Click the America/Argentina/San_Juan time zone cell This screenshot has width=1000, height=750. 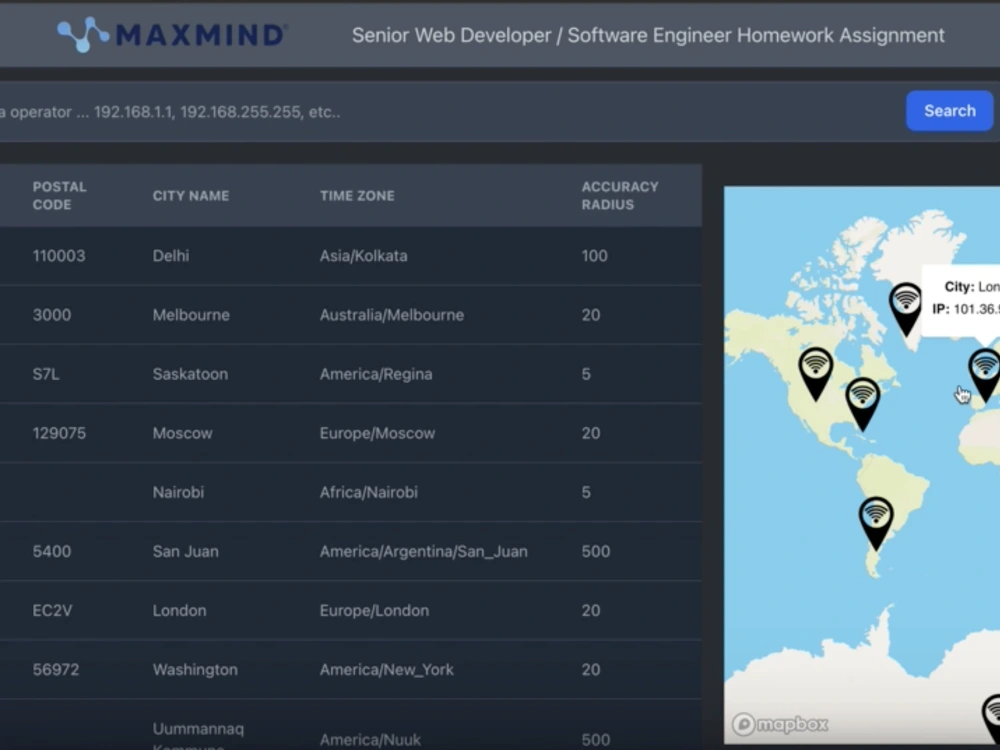423,552
